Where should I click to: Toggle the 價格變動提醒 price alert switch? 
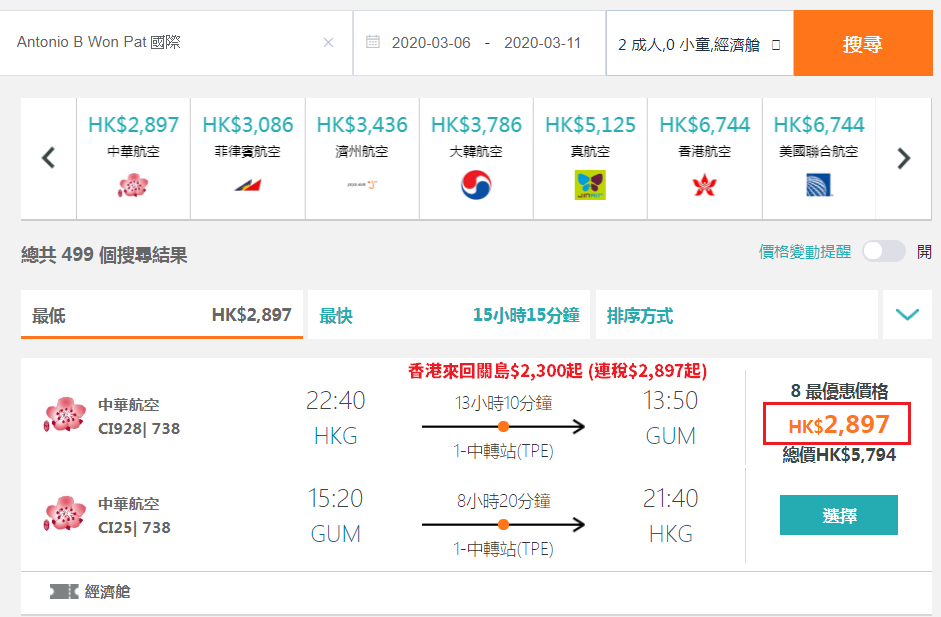pos(884,251)
